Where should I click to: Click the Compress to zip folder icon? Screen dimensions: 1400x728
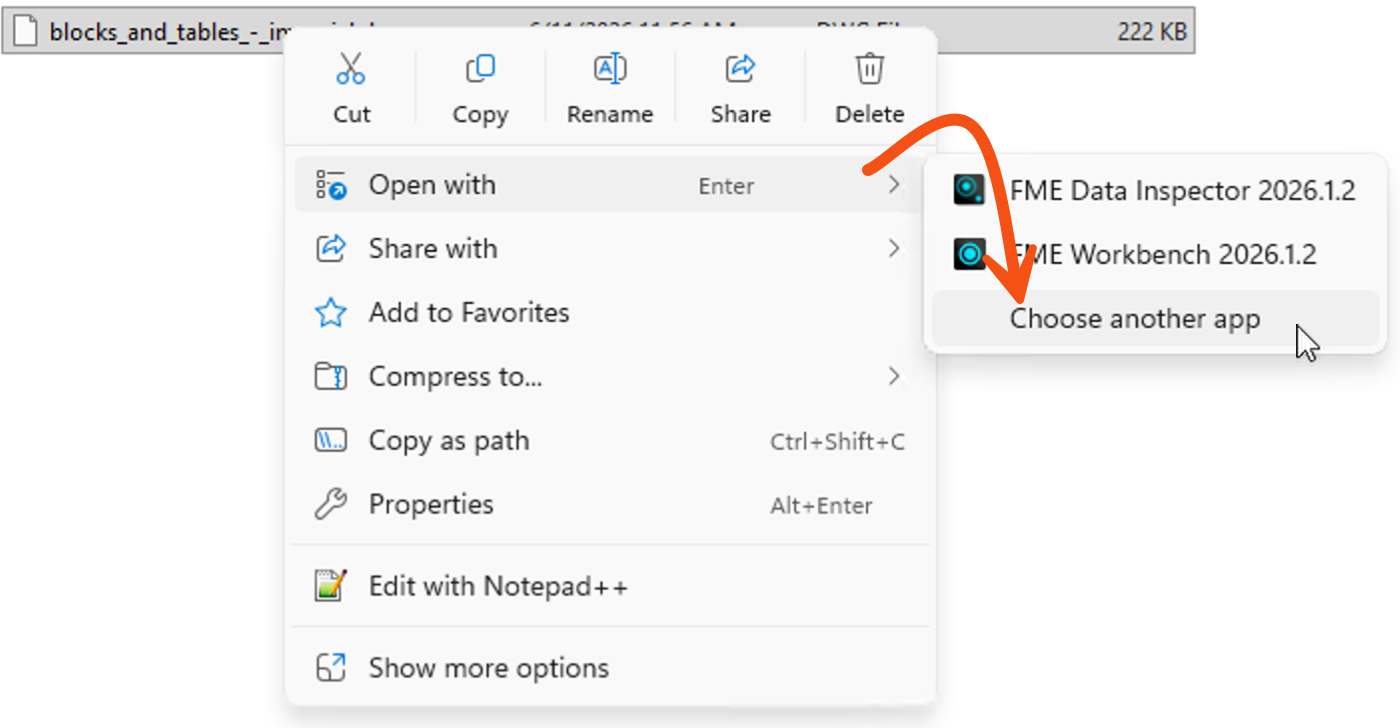[x=331, y=377]
